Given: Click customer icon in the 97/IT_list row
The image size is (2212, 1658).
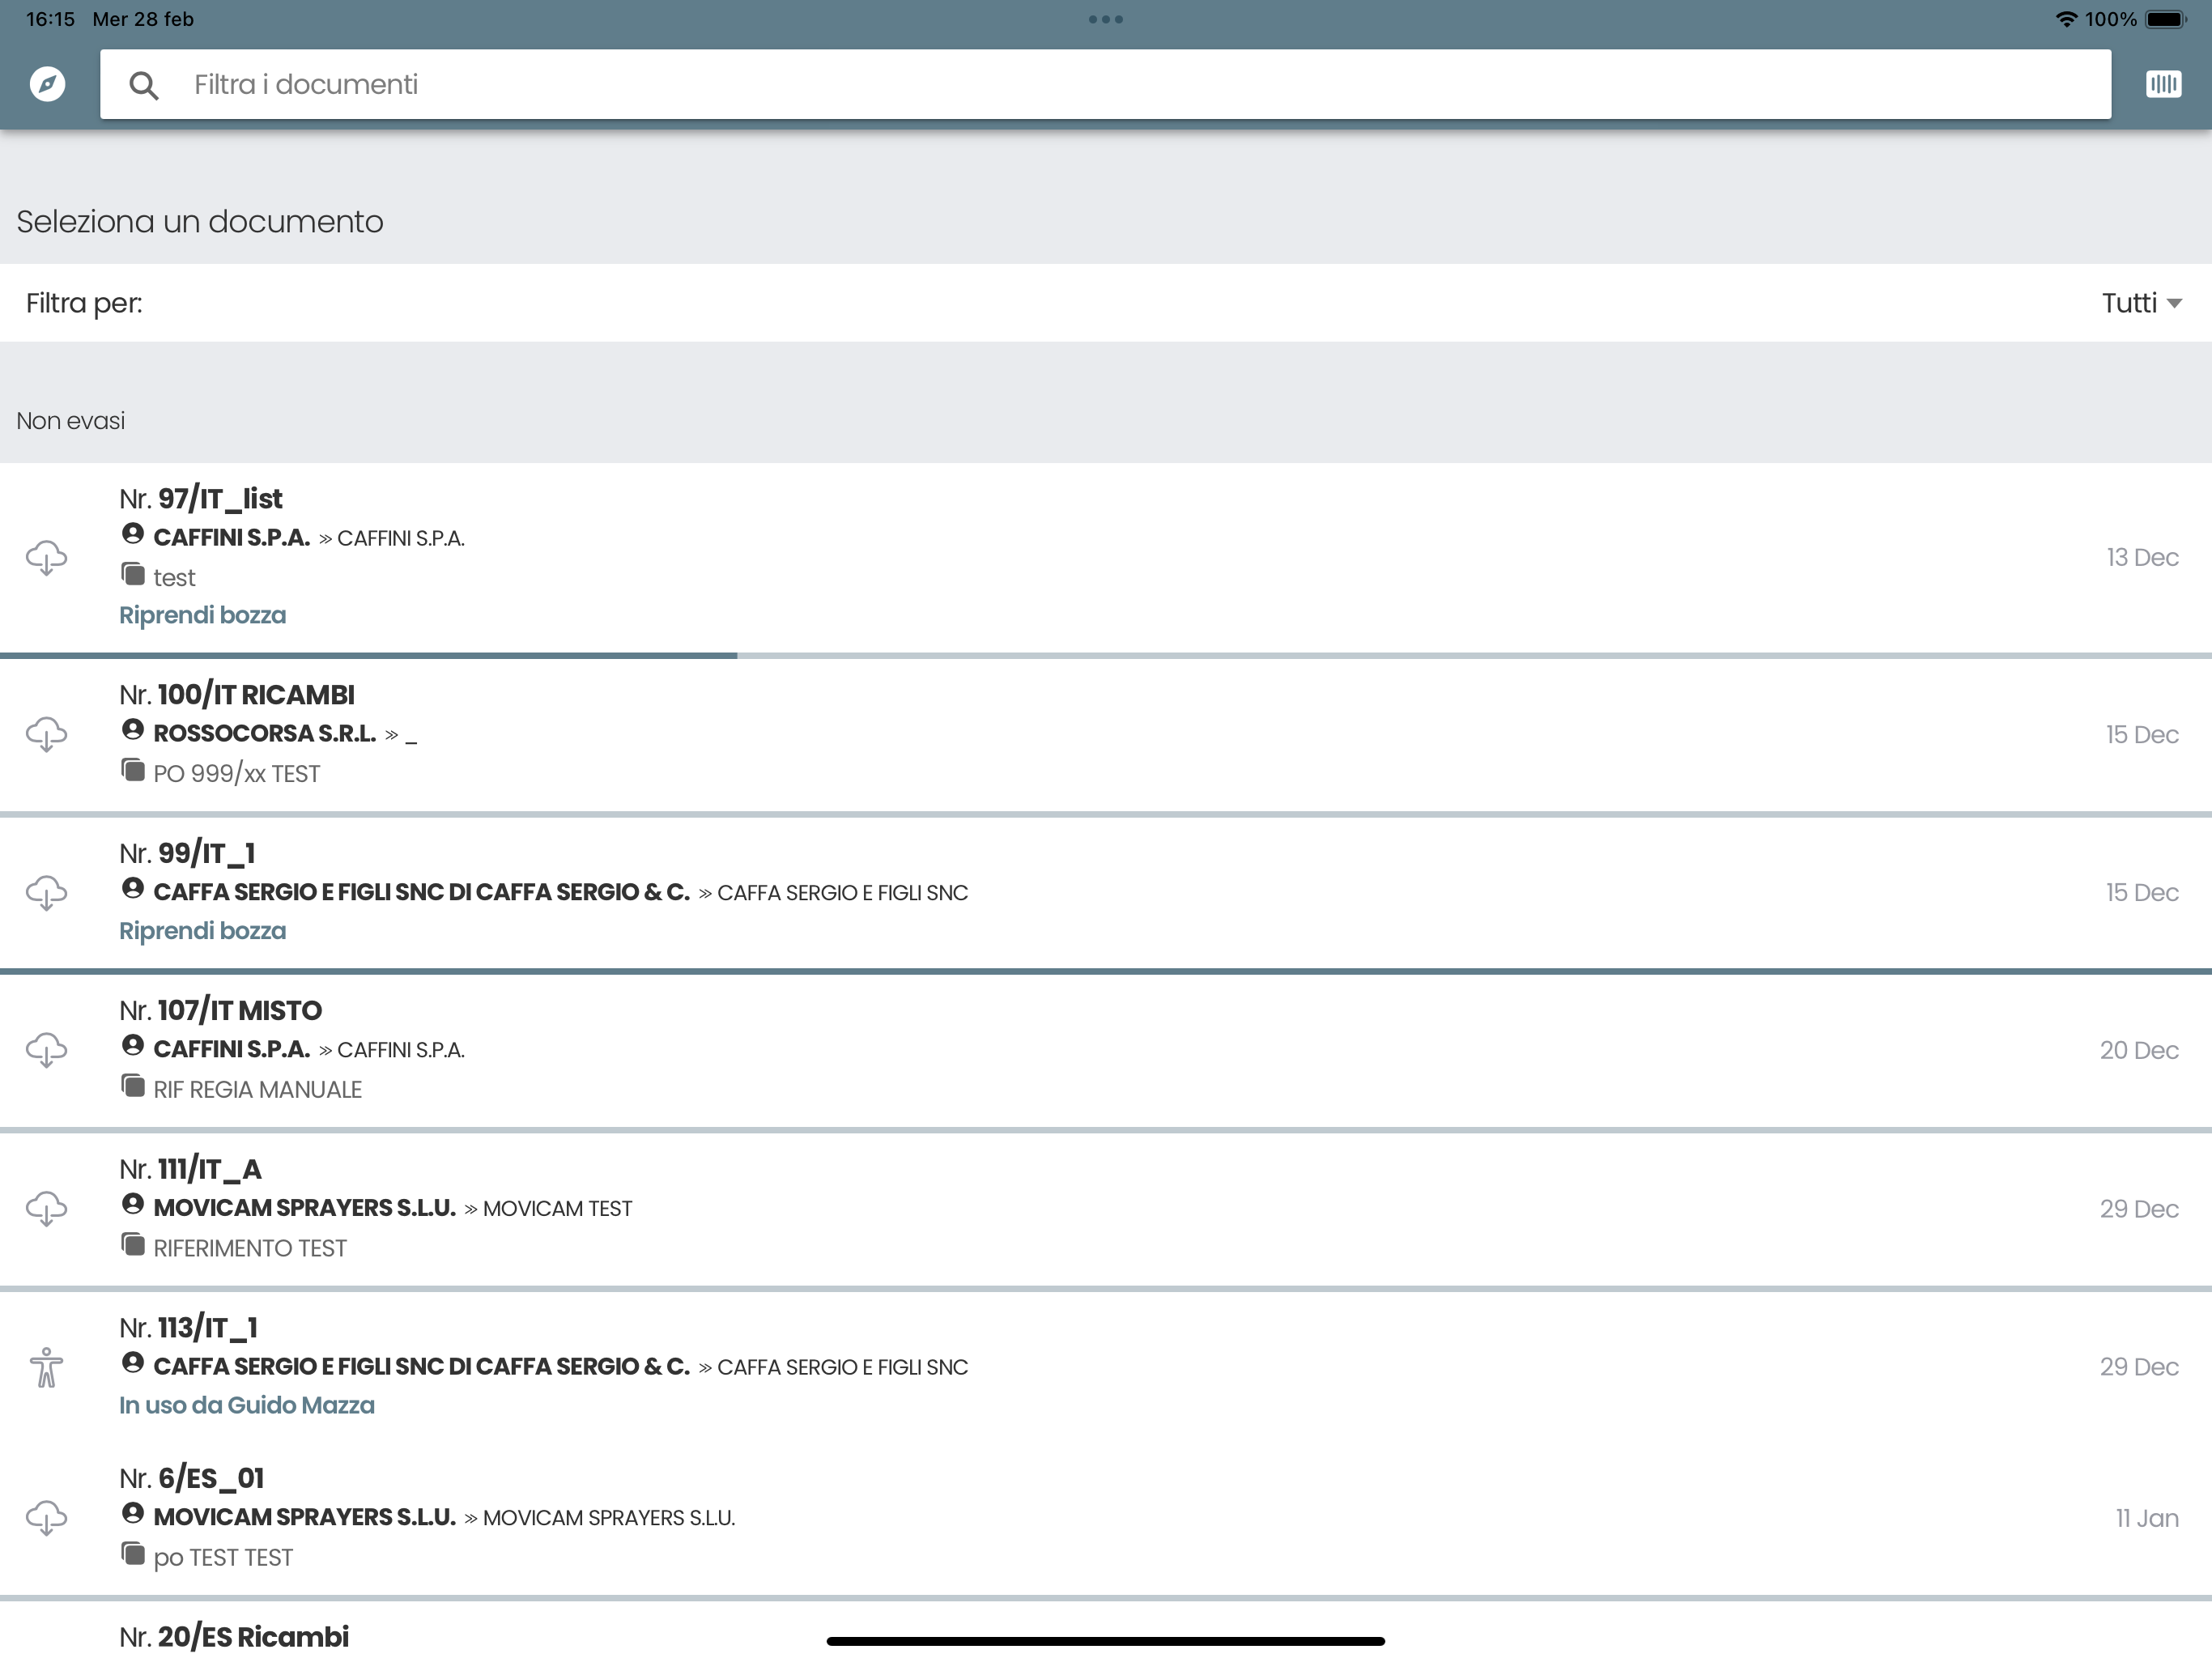Looking at the screenshot, I should pos(132,534).
